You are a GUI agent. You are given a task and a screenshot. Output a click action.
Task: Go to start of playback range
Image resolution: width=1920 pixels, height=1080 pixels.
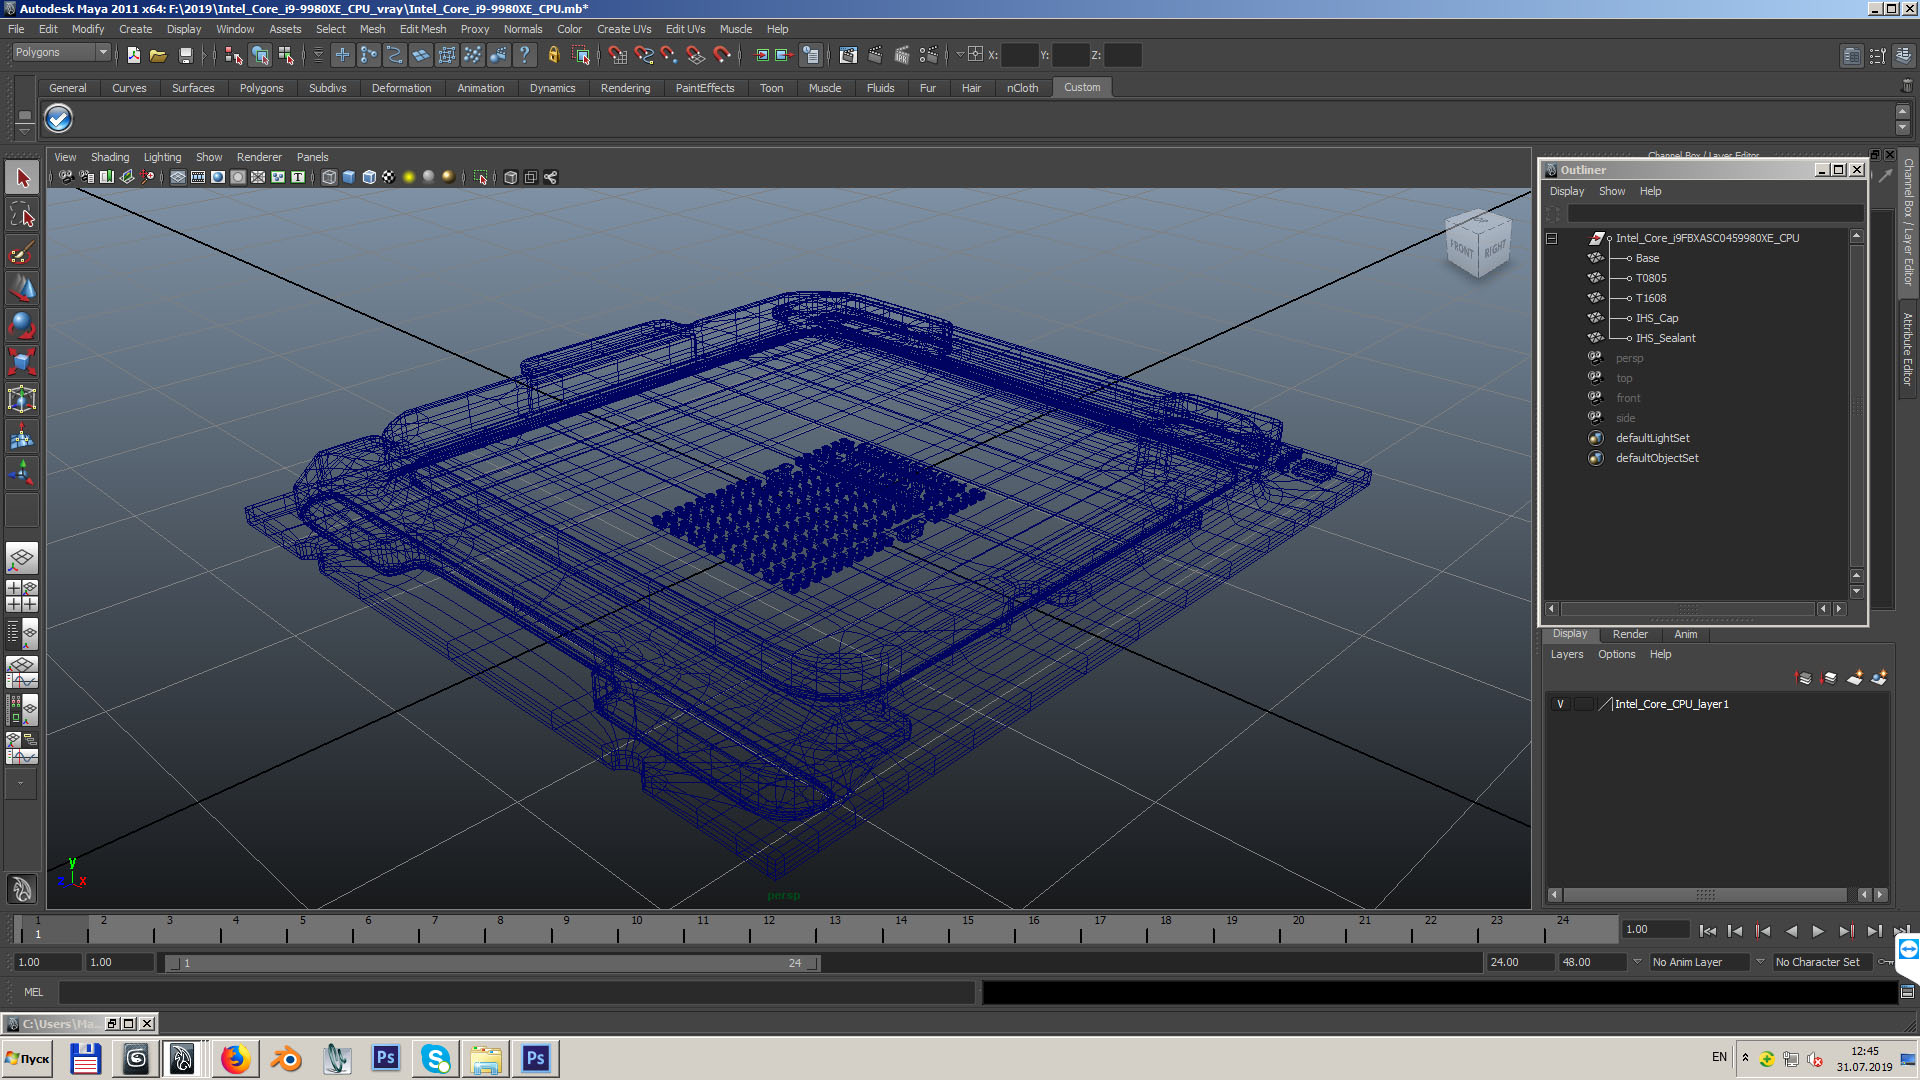tap(1708, 931)
